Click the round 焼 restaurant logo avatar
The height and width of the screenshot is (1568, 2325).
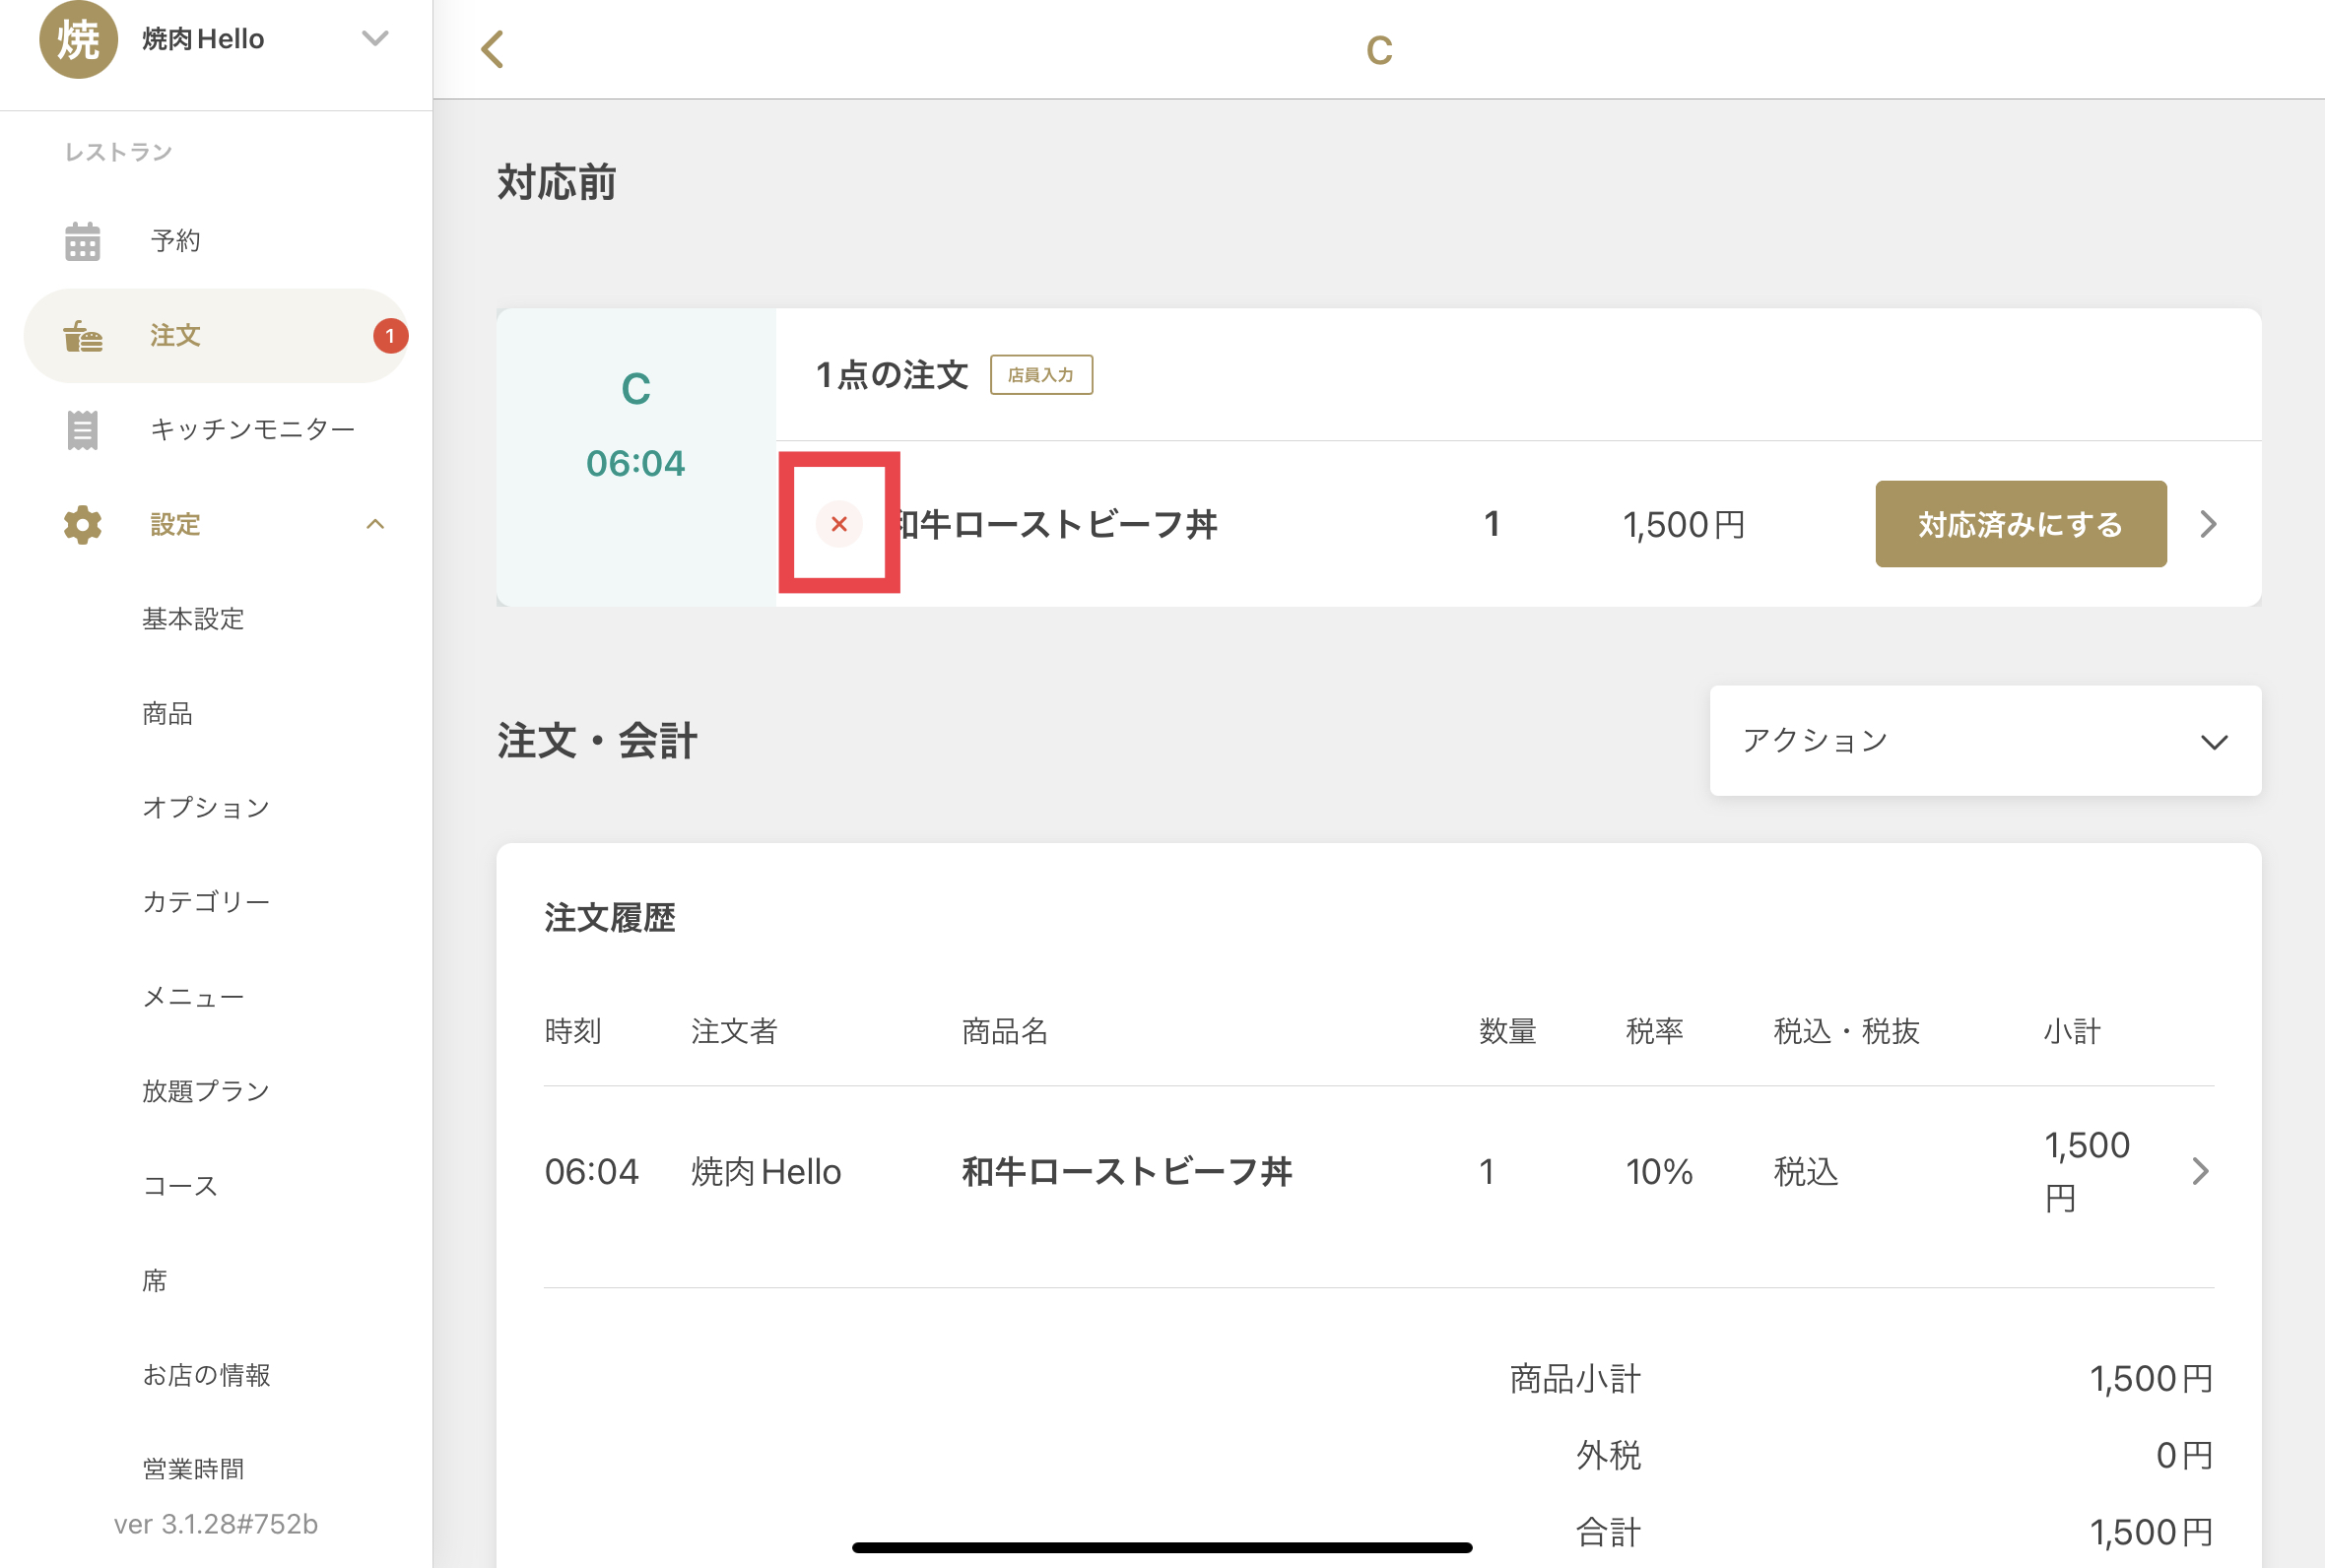(x=78, y=39)
